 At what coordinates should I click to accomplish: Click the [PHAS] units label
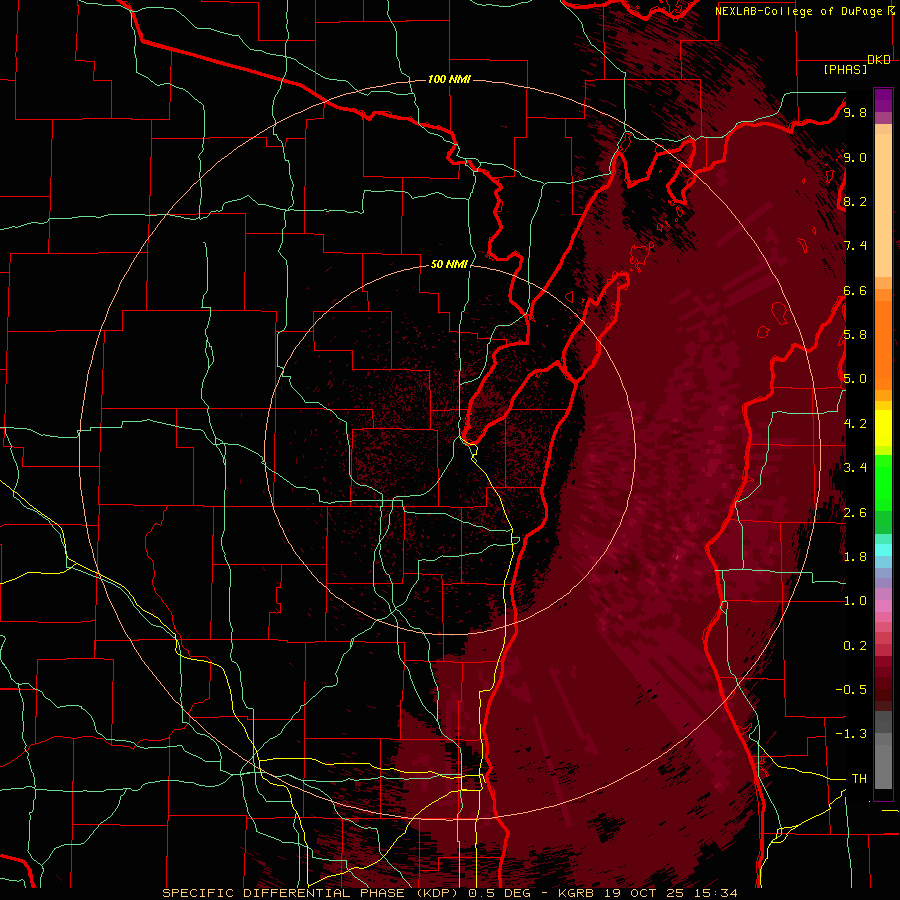pos(845,70)
